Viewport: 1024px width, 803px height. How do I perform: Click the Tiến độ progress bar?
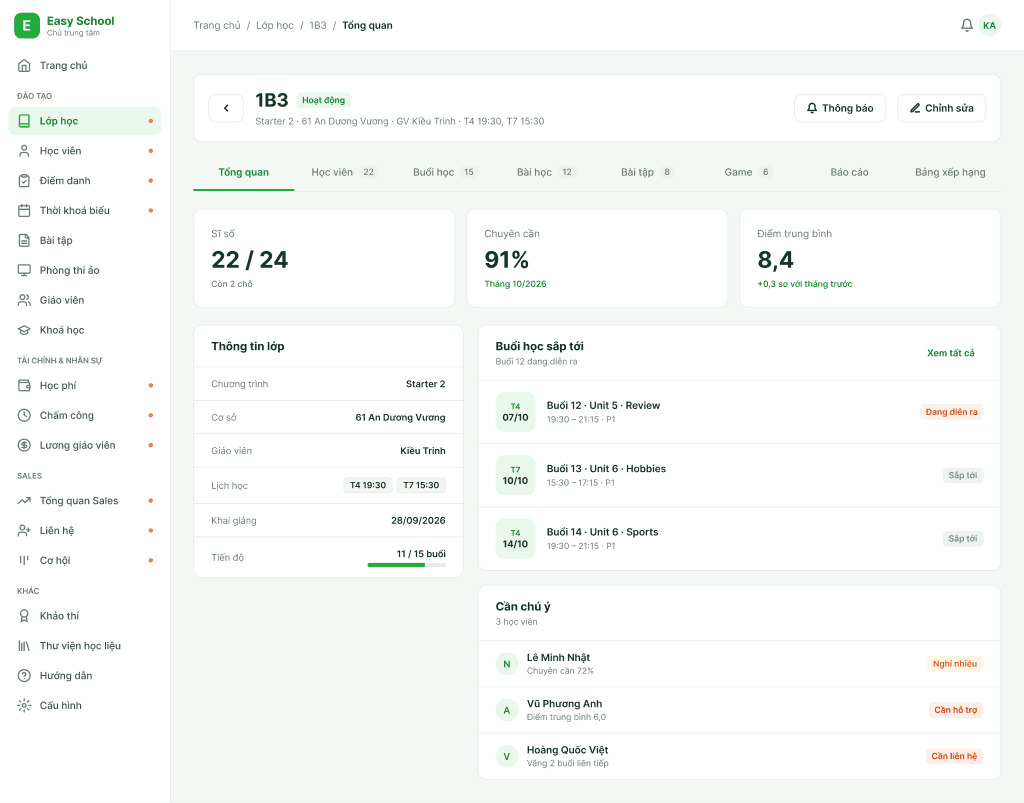(406, 565)
